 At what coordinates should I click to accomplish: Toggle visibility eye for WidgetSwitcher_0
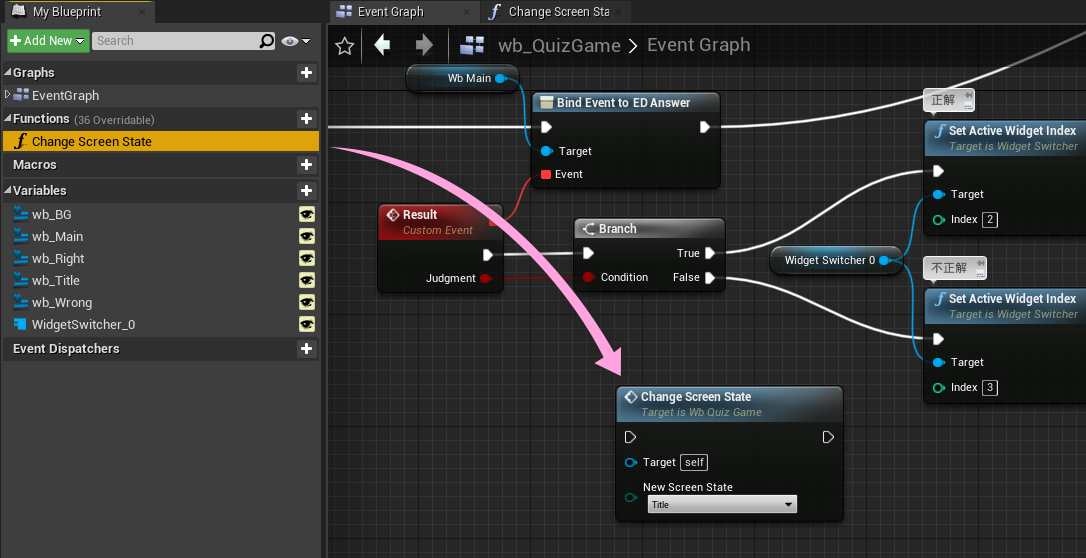(307, 325)
